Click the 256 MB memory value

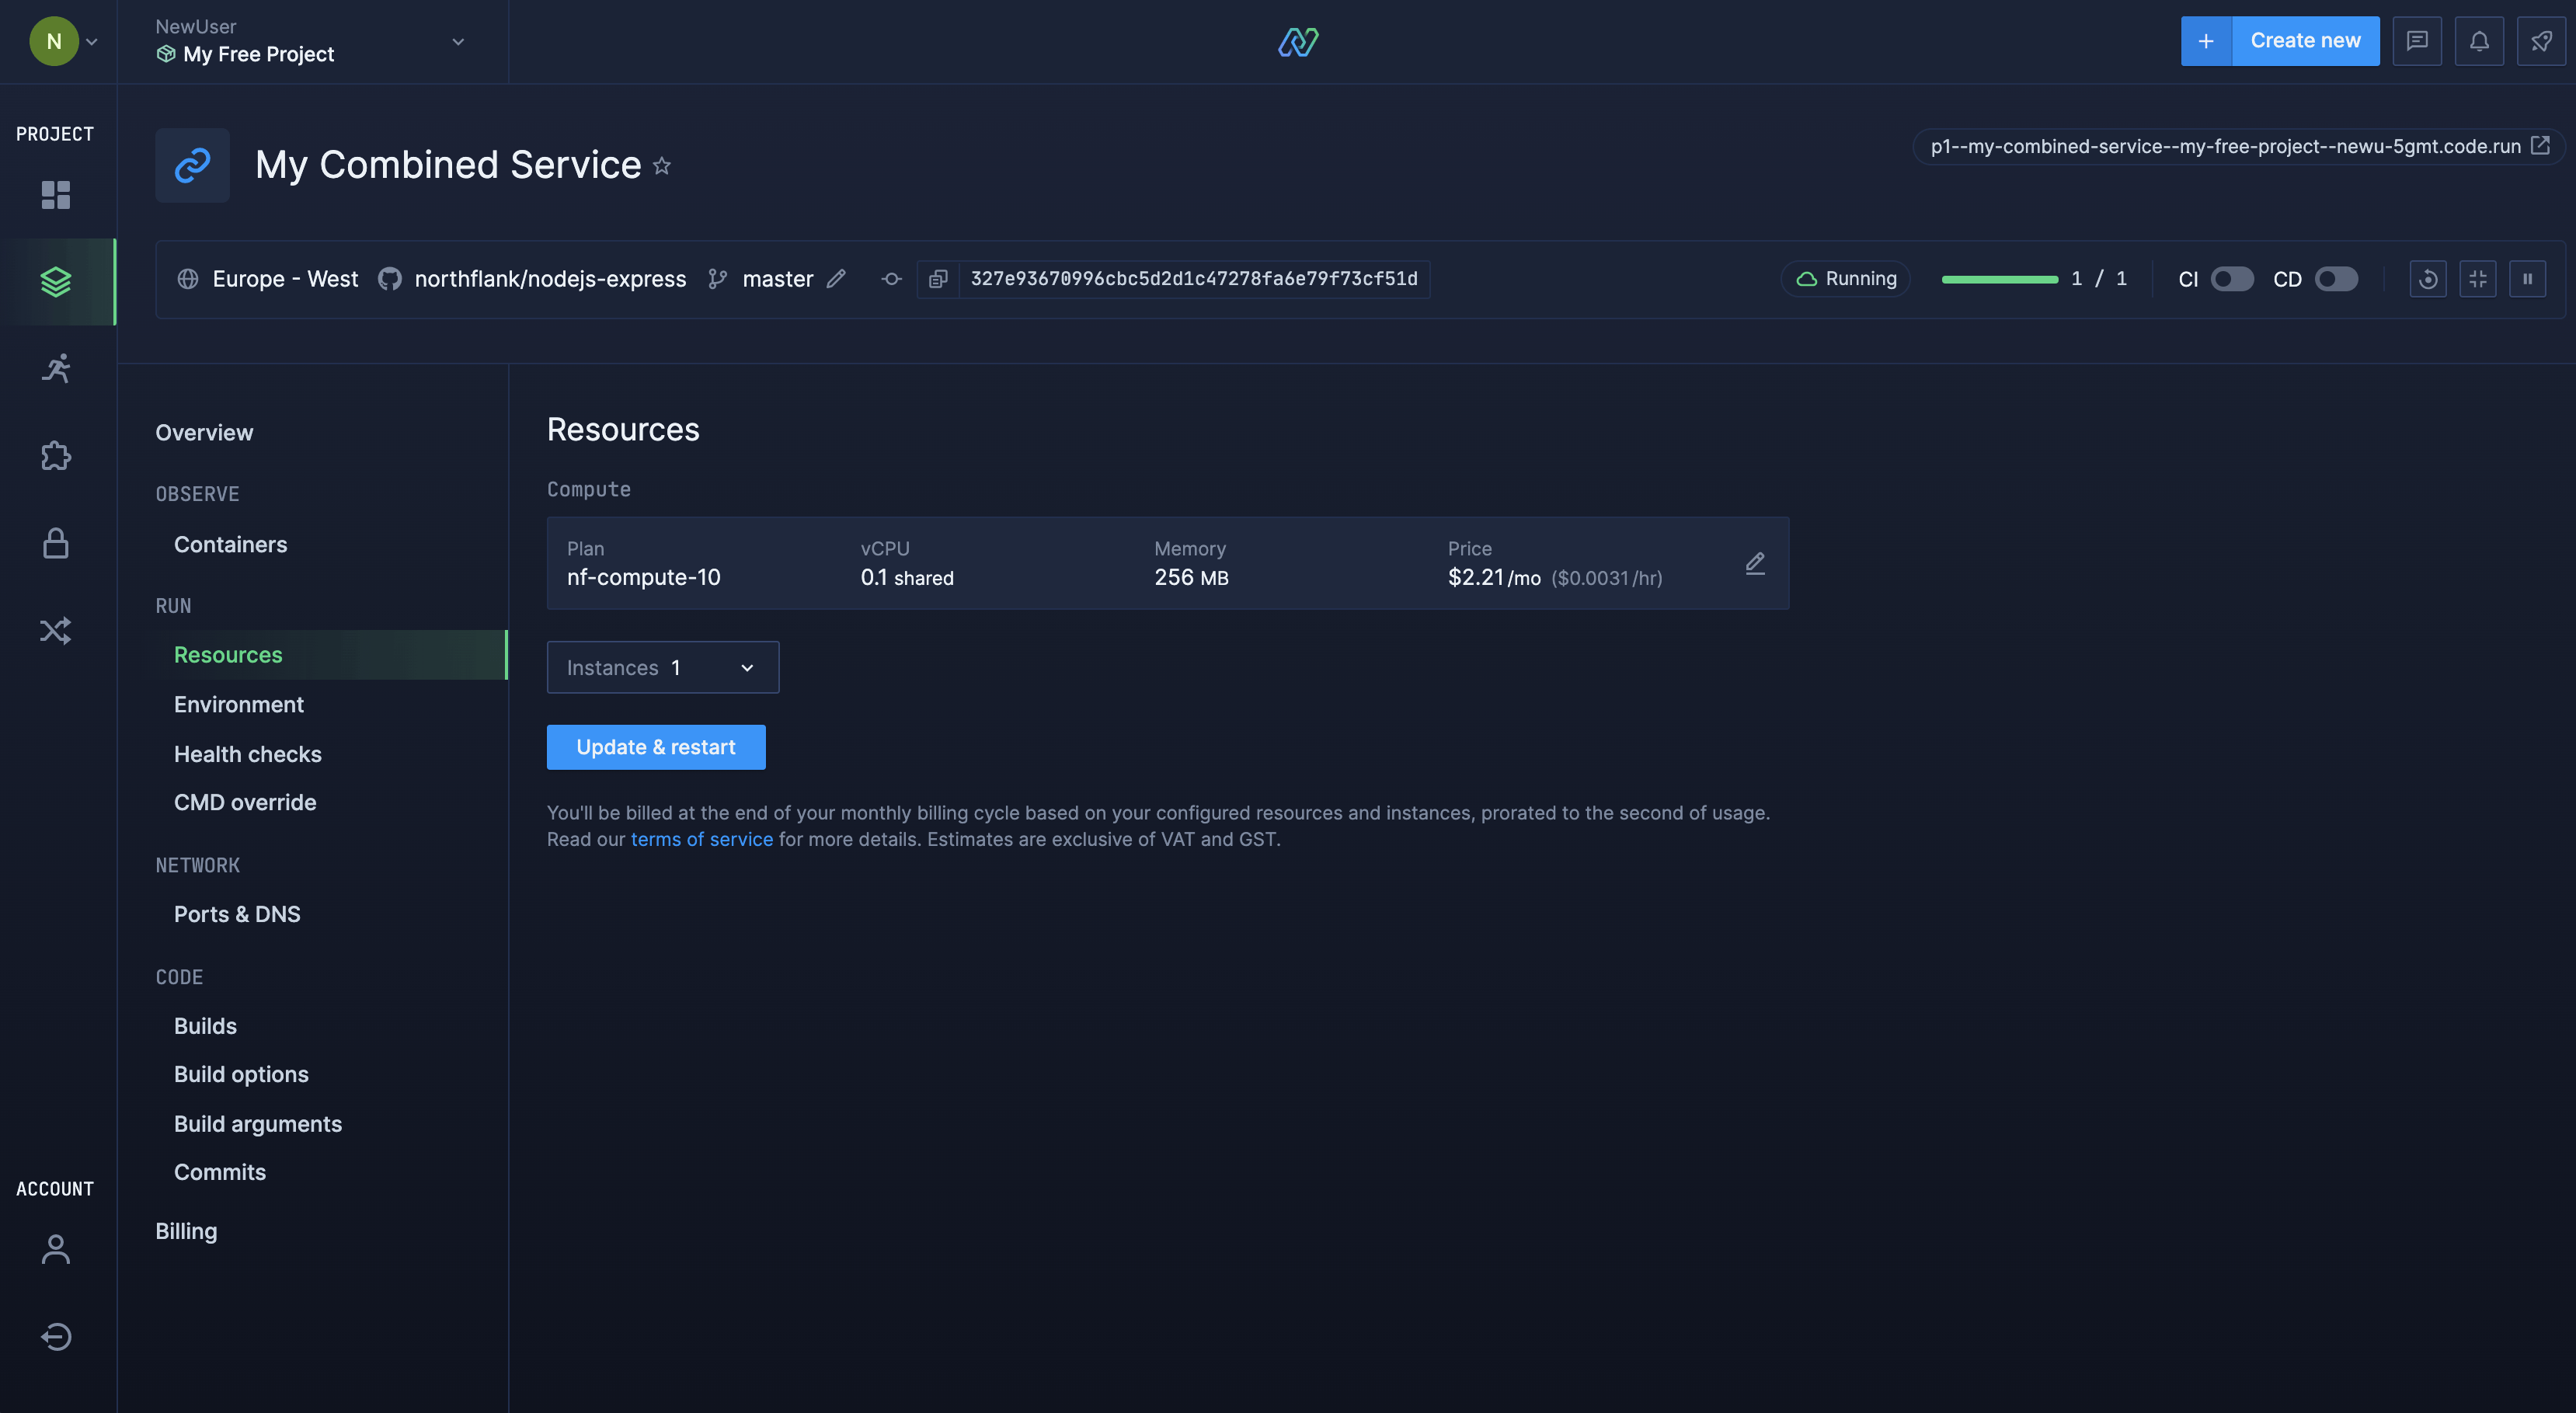1191,578
